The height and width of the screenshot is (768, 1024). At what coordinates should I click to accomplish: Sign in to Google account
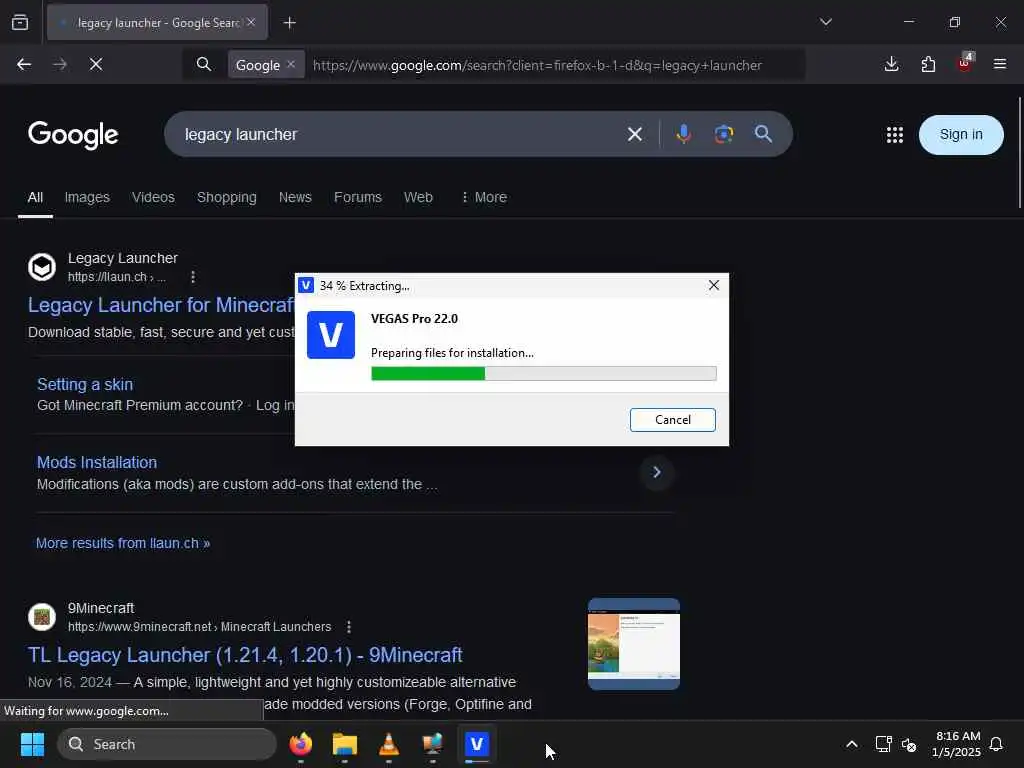[961, 135]
